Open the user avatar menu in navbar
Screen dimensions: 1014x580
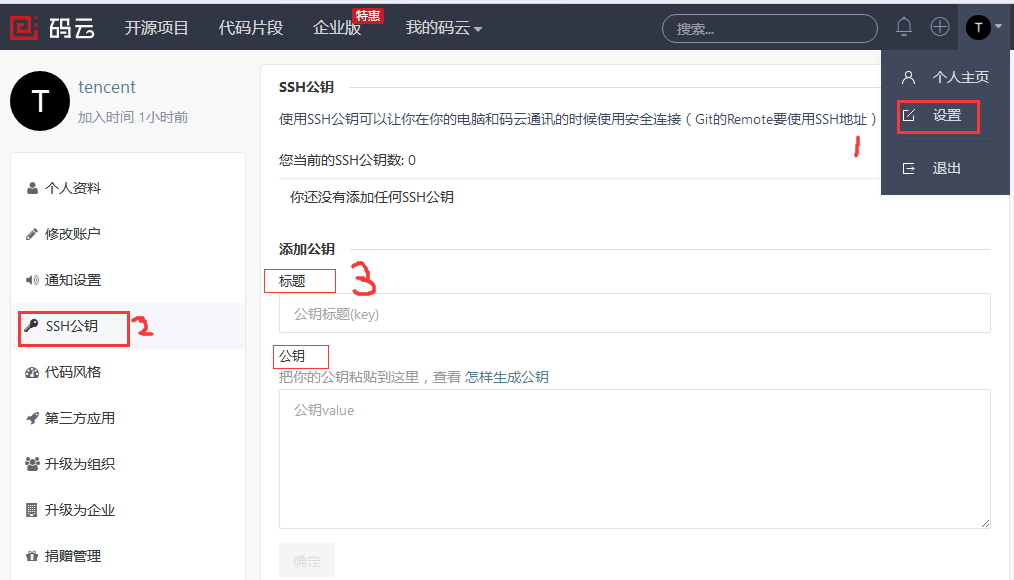(x=978, y=27)
